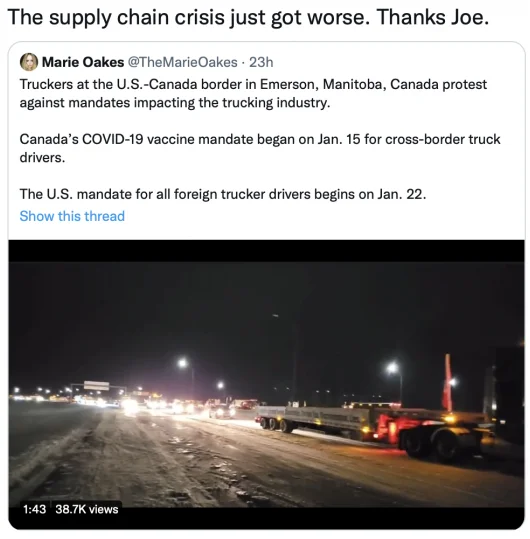Viewport: 530px width, 539px height.
Task: Click the 1:43 duration badge
Action: [x=34, y=509]
